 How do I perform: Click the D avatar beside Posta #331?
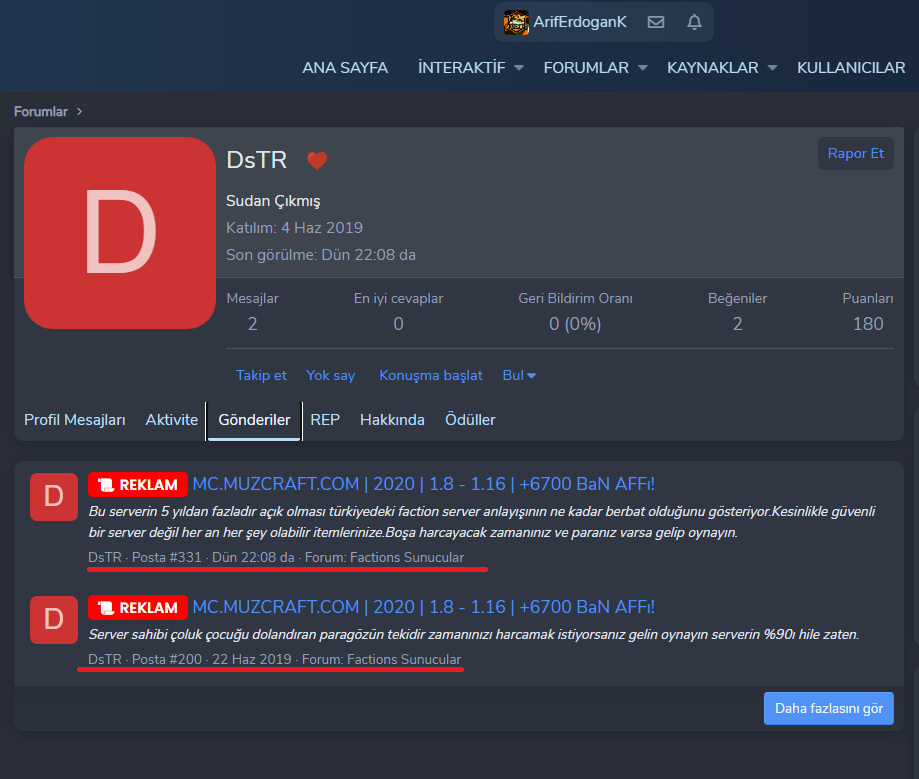point(54,497)
